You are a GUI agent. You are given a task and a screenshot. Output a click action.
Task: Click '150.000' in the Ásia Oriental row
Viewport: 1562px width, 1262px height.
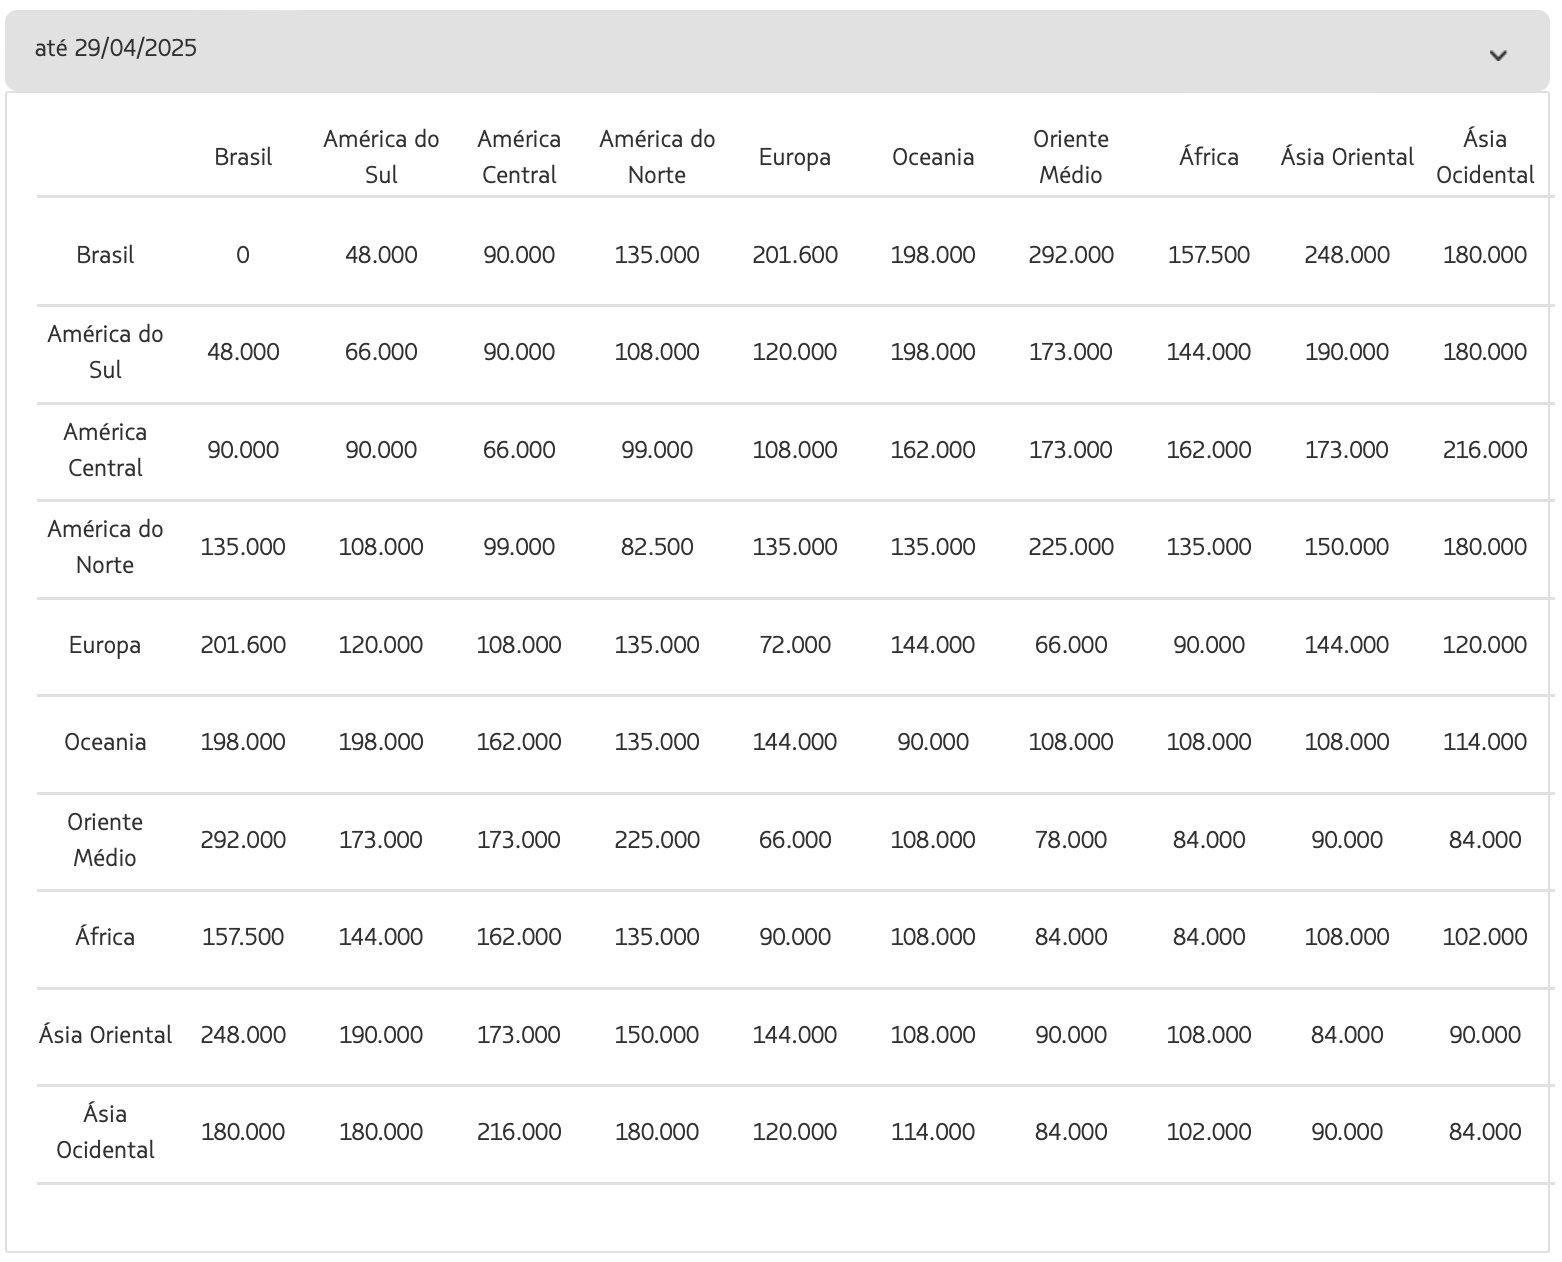coord(657,1035)
